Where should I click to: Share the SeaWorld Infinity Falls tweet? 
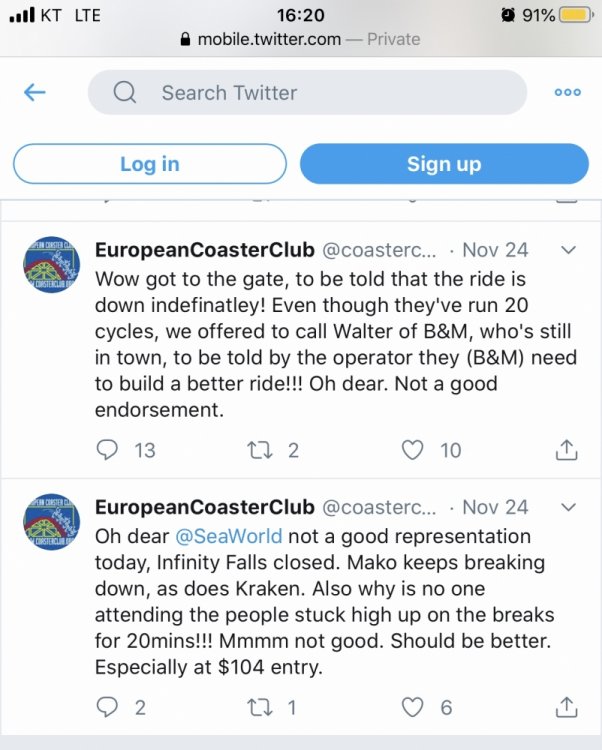(x=566, y=707)
